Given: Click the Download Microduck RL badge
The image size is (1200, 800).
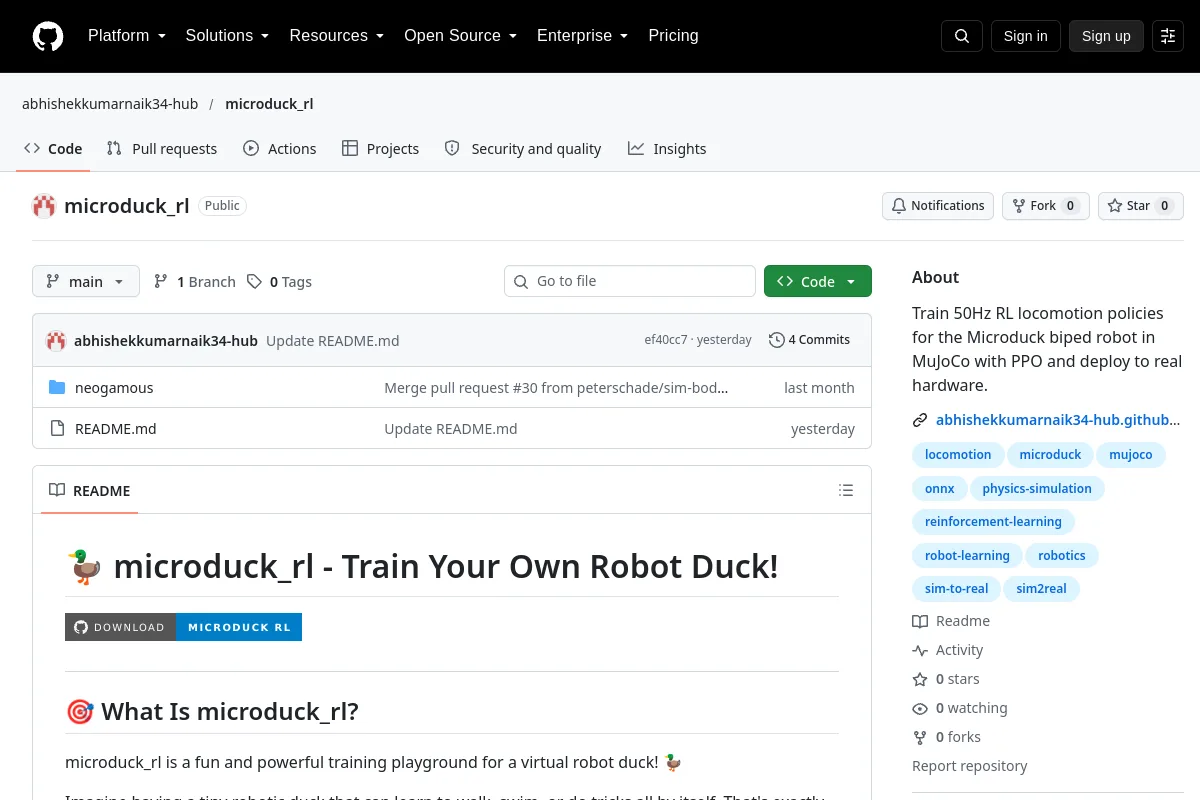Looking at the screenshot, I should (183, 627).
